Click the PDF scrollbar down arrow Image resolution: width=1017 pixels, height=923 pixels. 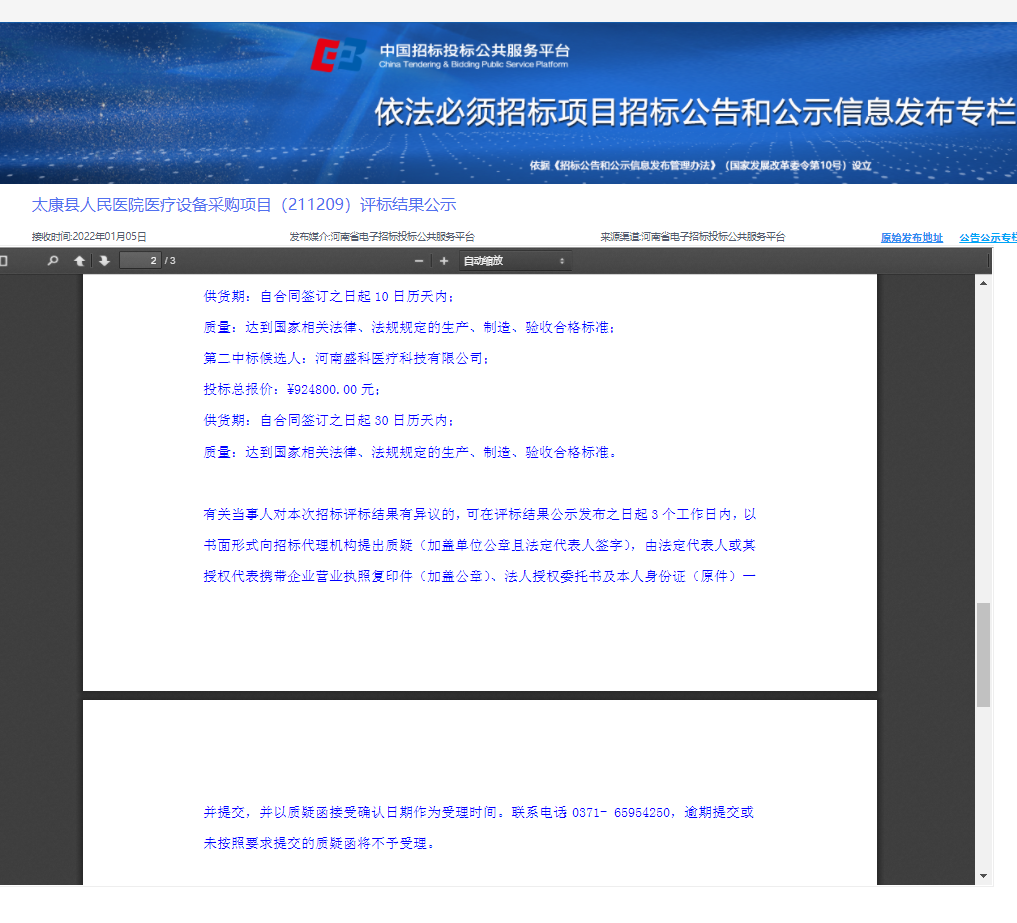click(x=983, y=876)
